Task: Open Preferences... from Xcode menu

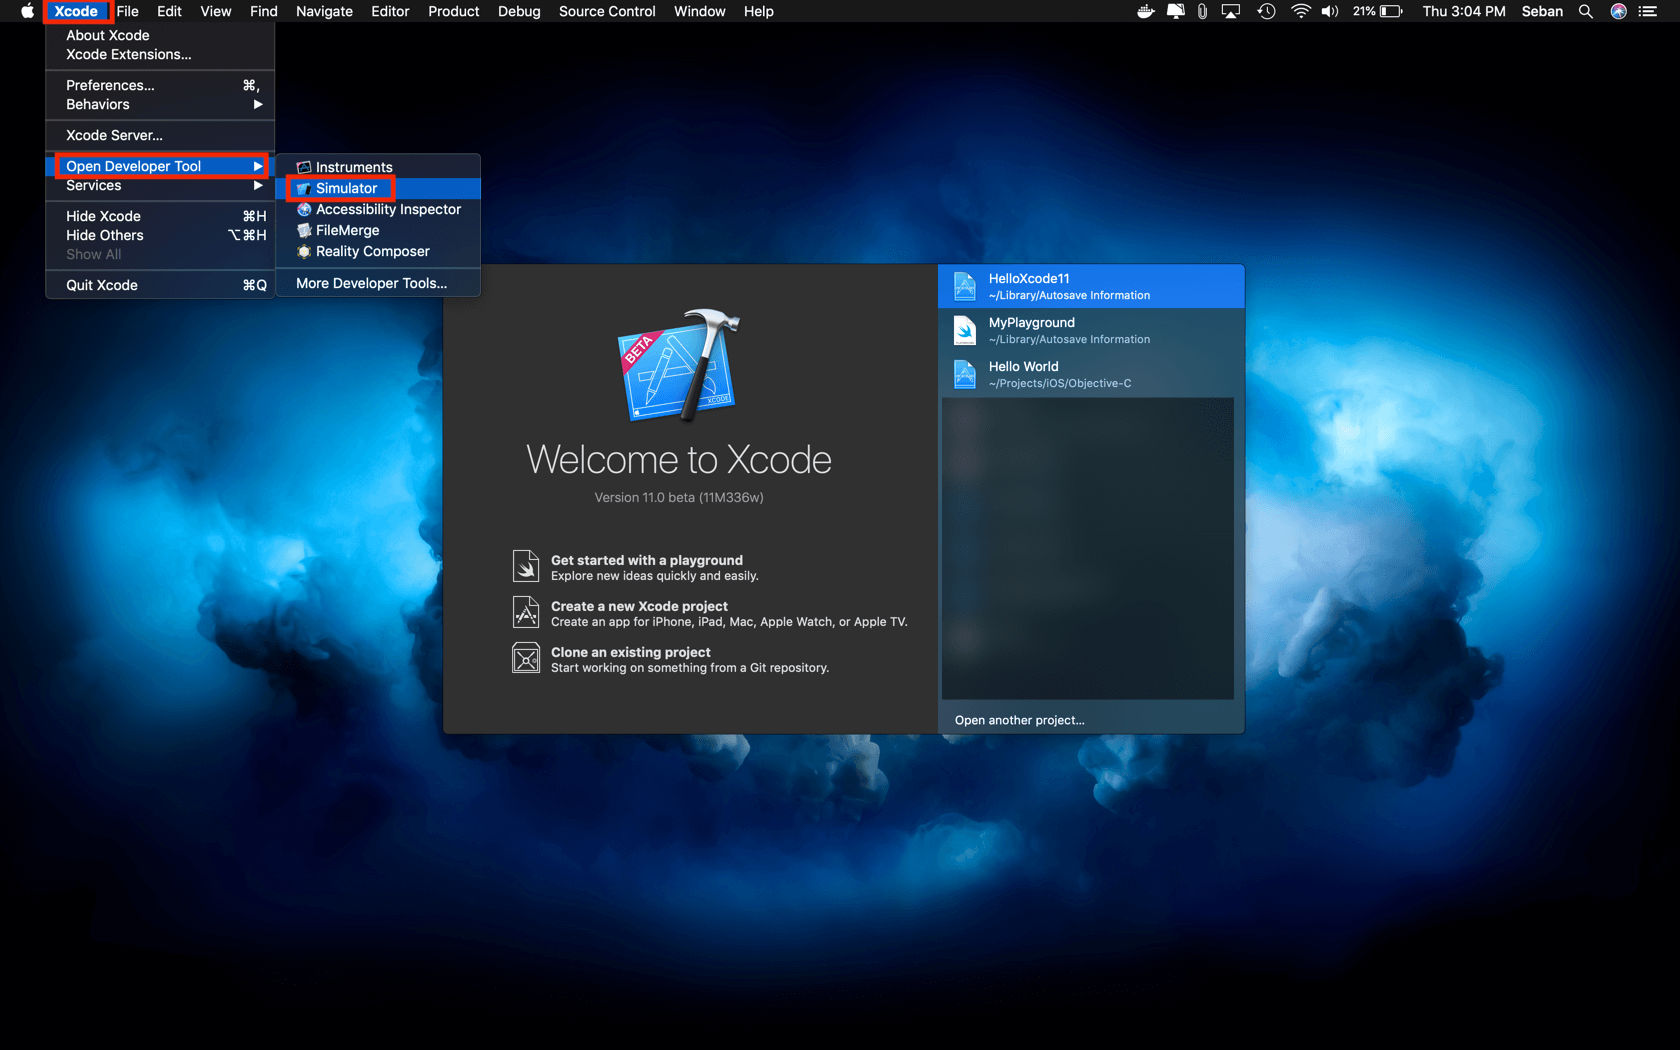Action: (160, 85)
